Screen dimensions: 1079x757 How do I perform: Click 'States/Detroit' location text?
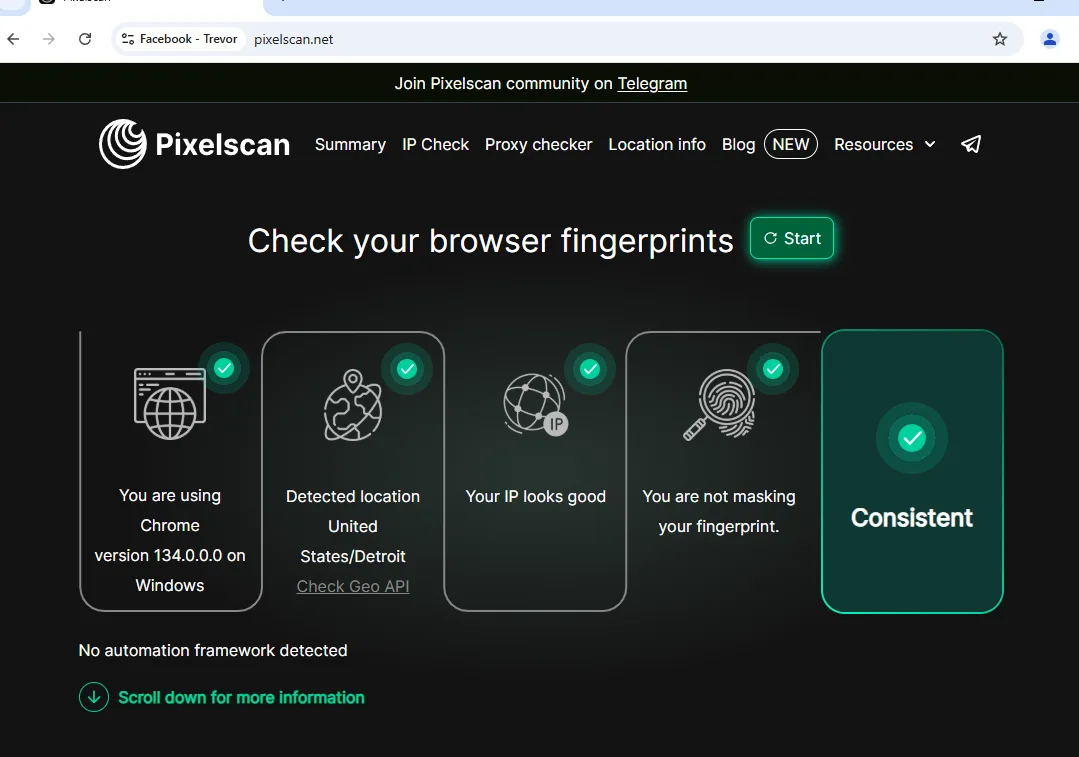353,556
